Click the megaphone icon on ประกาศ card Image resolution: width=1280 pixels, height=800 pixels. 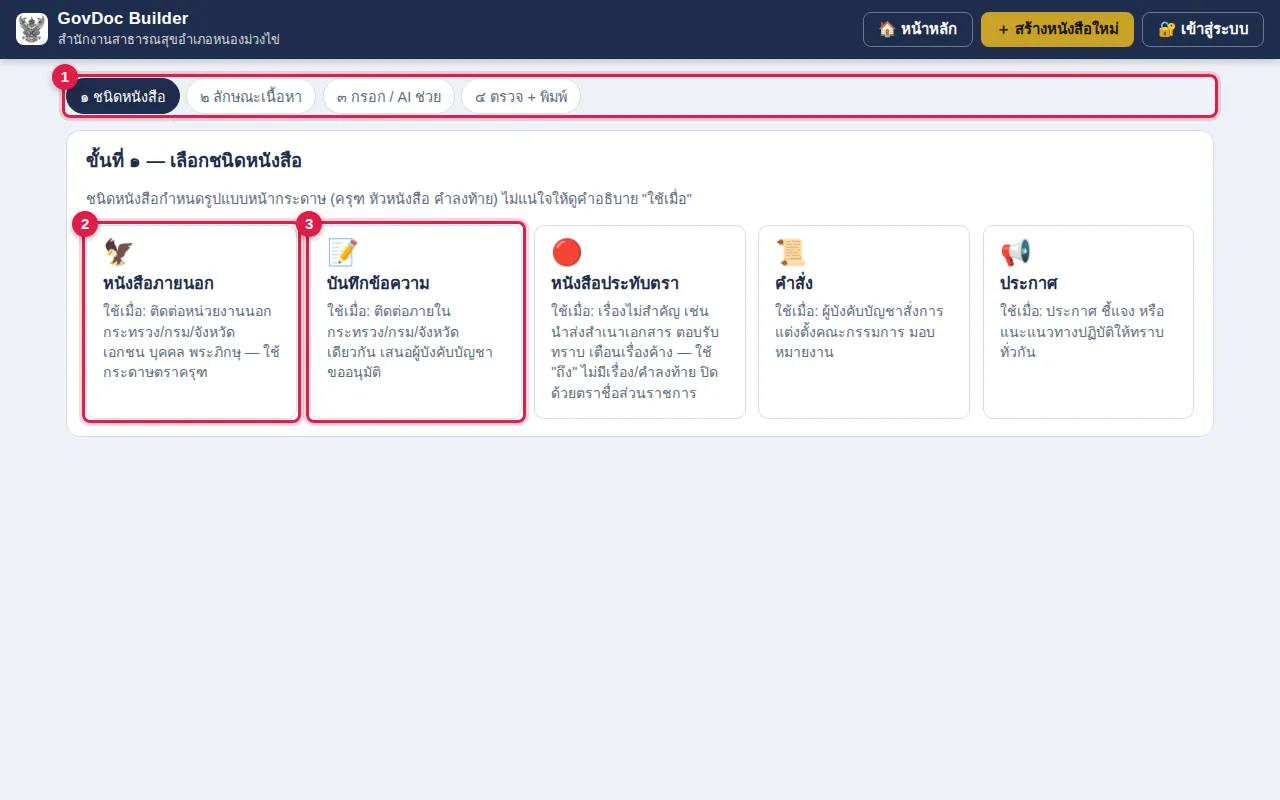(x=1015, y=252)
